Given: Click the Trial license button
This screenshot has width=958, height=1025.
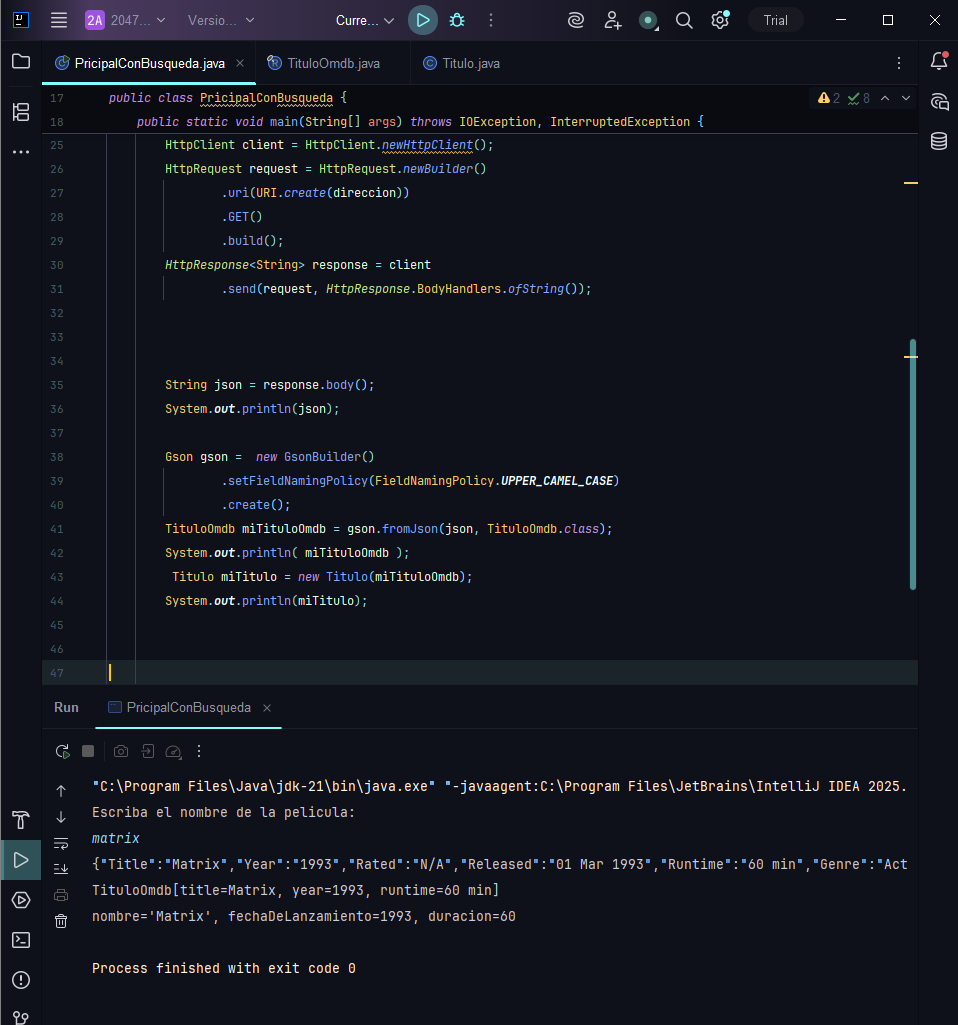Looking at the screenshot, I should click(x=775, y=20).
